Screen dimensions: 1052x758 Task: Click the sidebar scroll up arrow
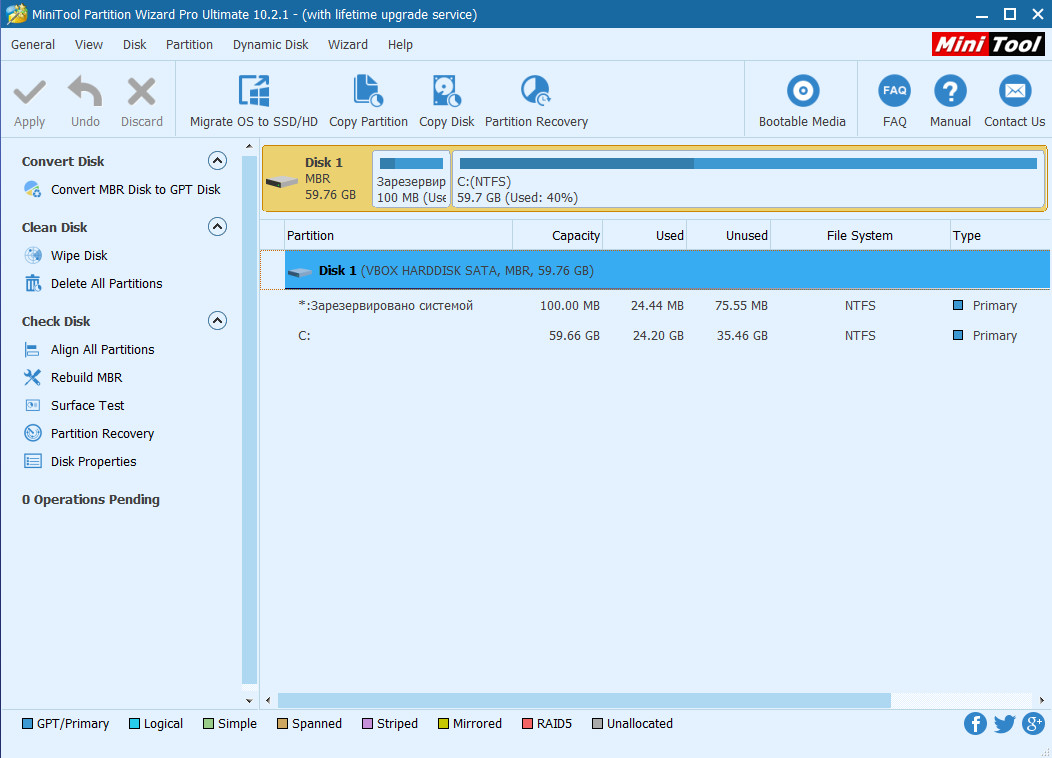pyautogui.click(x=249, y=146)
